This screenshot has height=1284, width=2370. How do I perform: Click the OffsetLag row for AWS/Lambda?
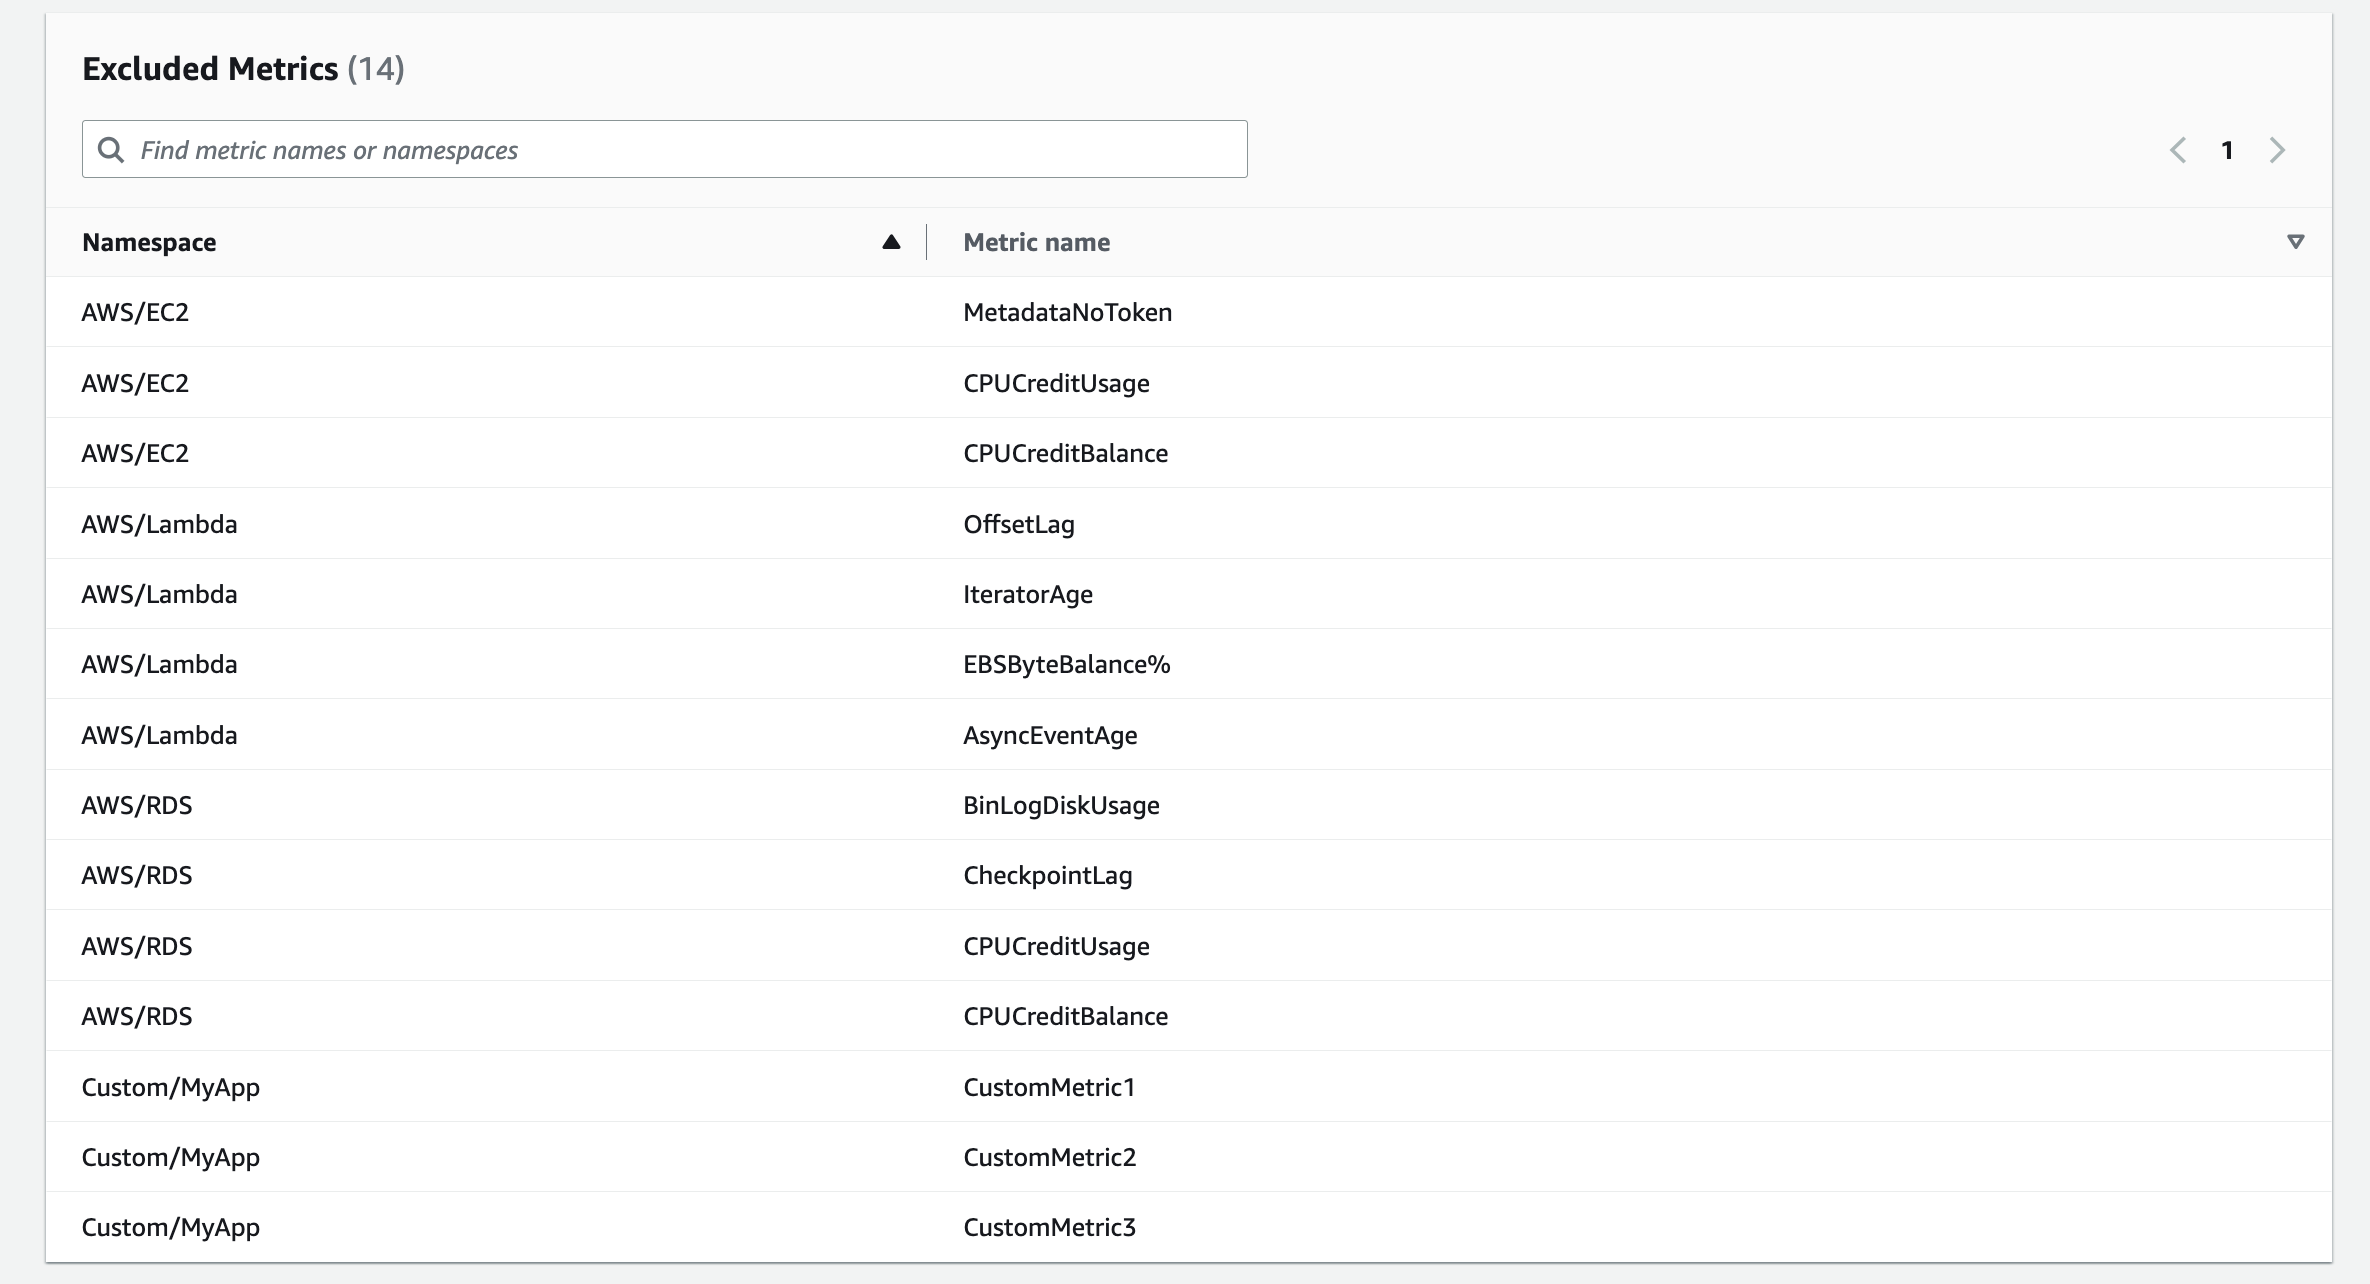point(1018,523)
